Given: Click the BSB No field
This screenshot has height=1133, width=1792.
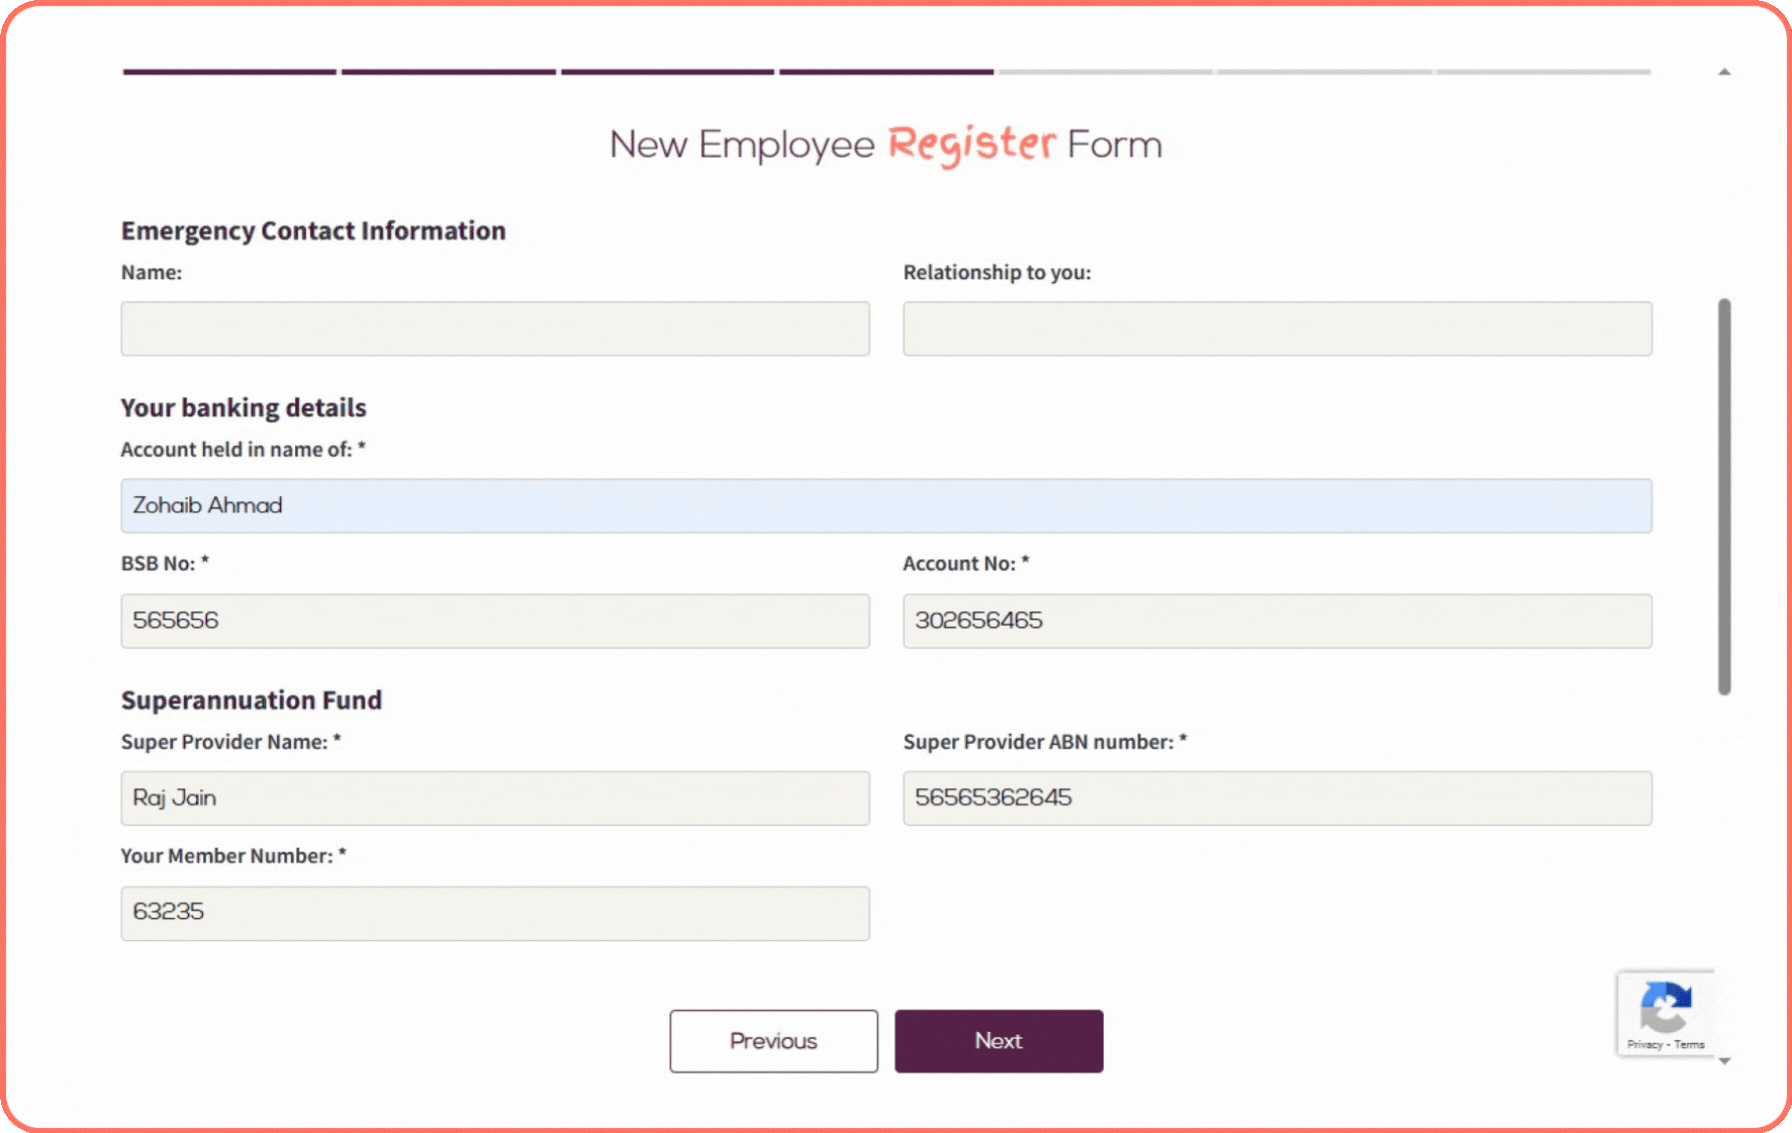Looking at the screenshot, I should point(494,620).
